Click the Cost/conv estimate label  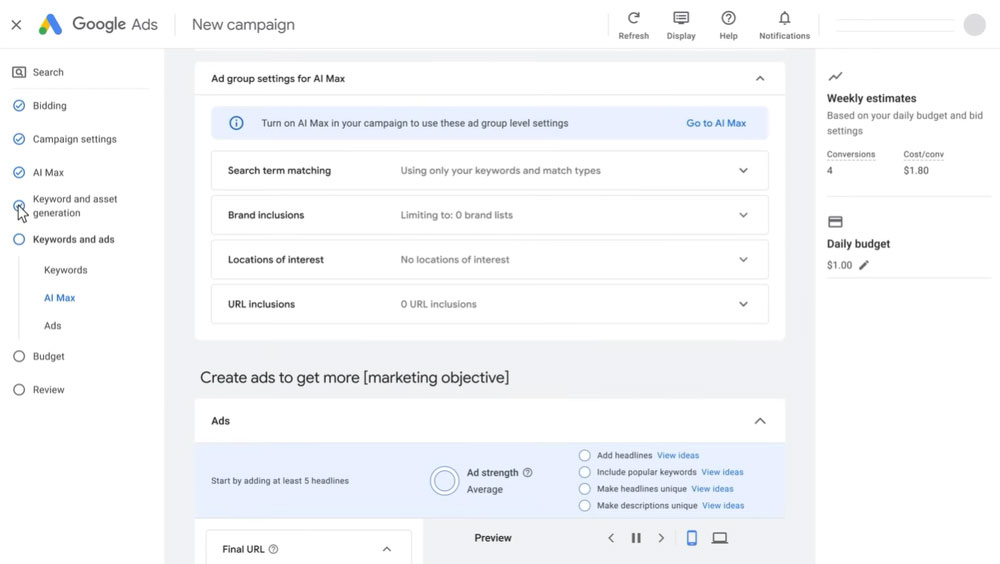click(x=923, y=154)
